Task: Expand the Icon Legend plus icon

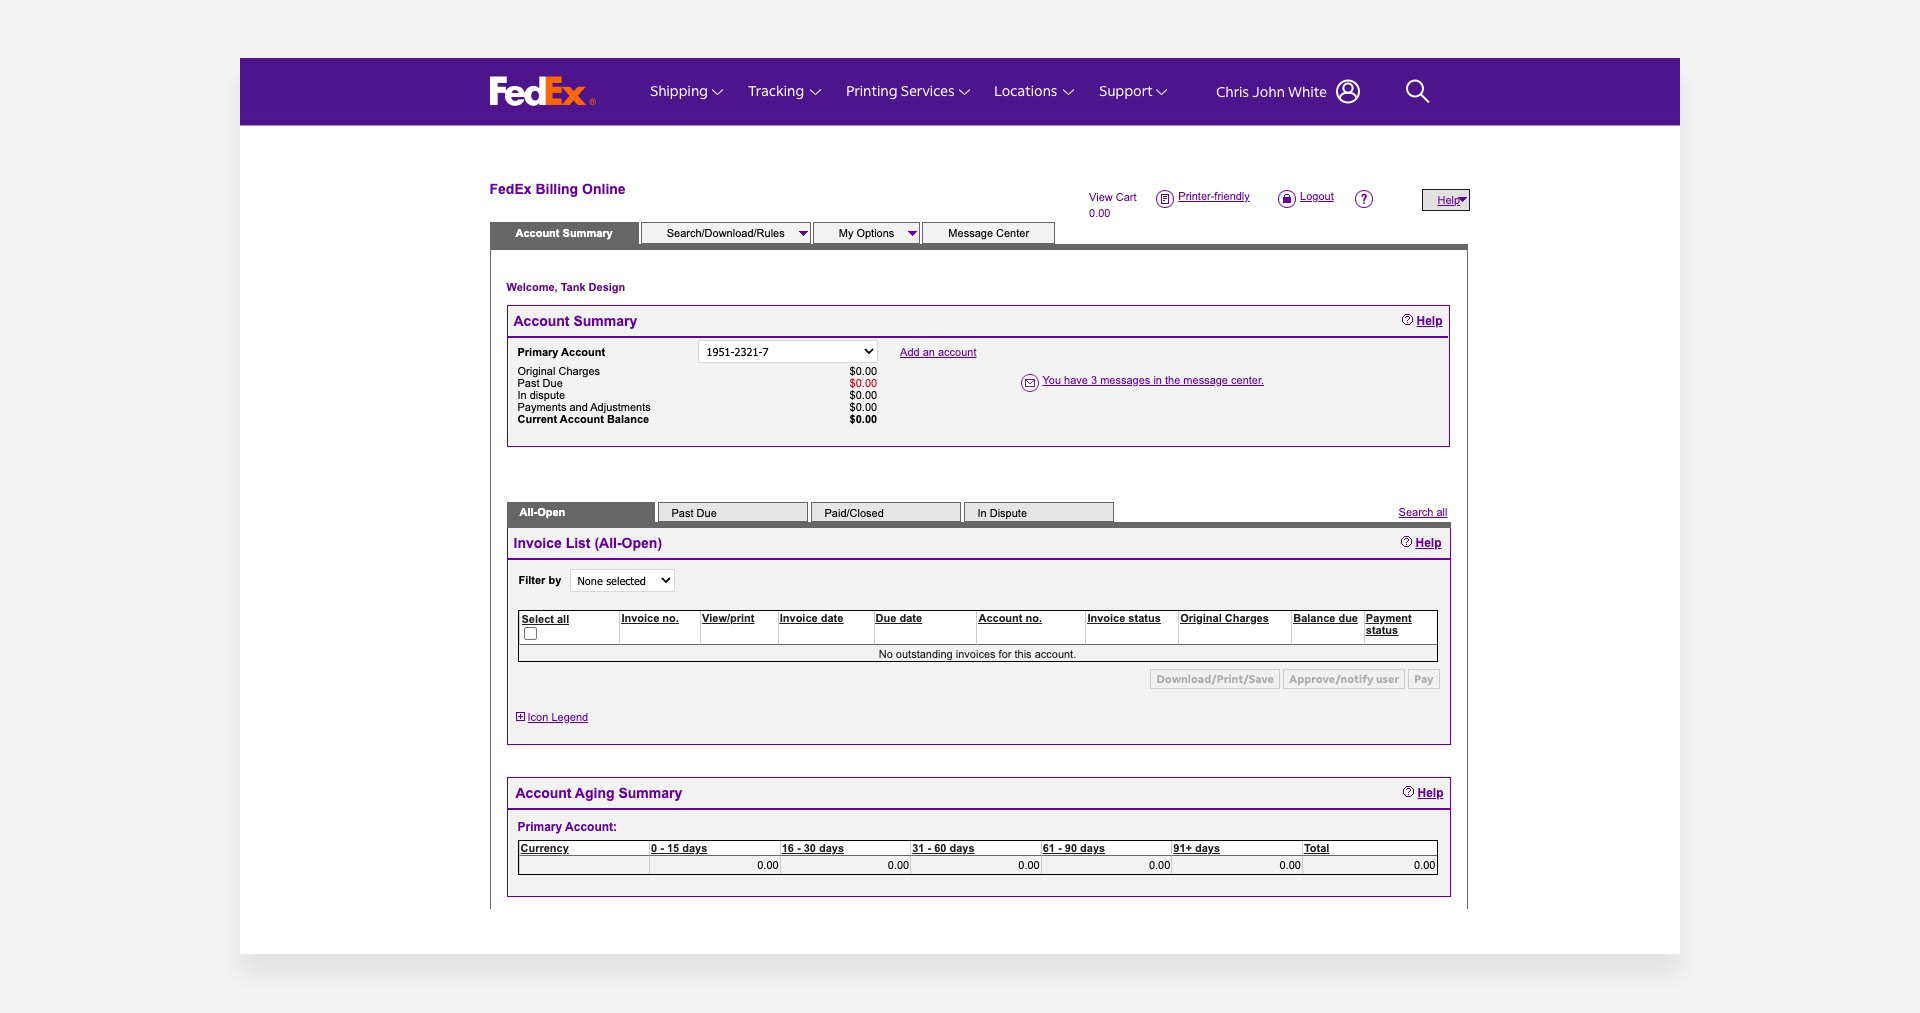Action: [x=520, y=717]
